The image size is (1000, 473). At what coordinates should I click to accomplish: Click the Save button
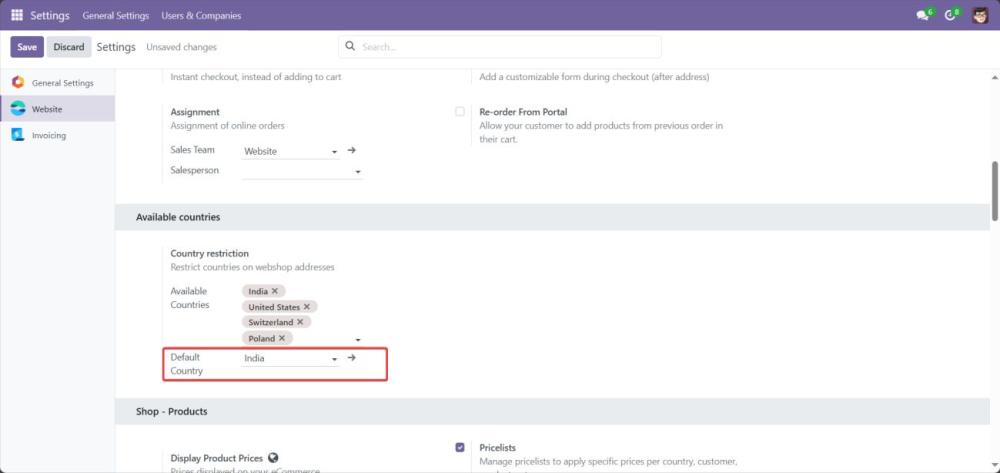[x=27, y=47]
